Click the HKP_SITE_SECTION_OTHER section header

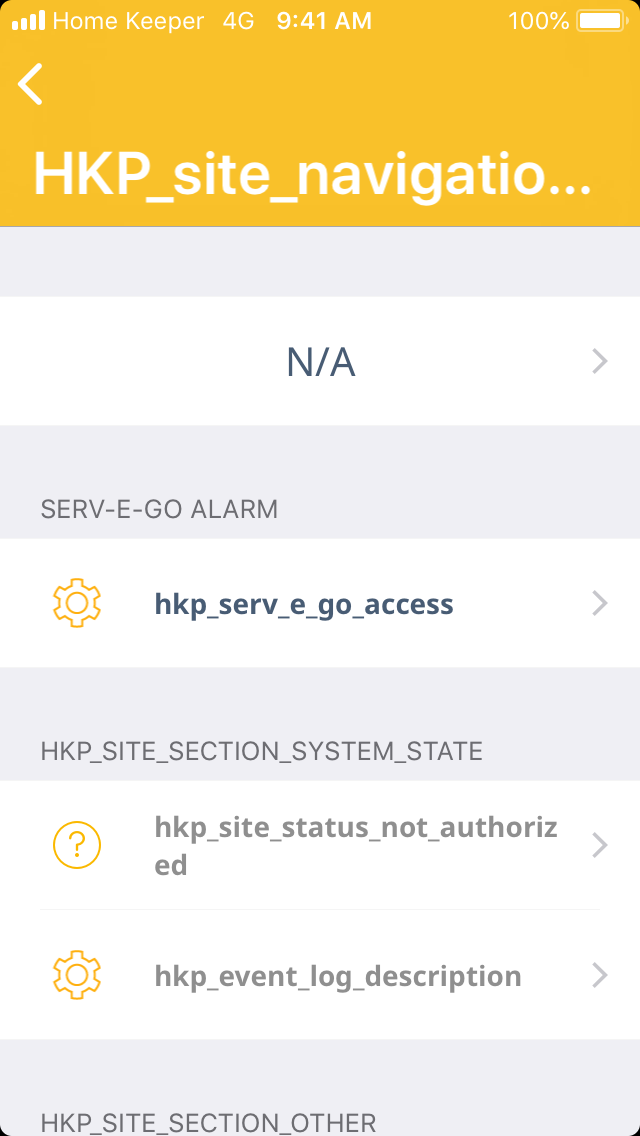pos(208,1122)
